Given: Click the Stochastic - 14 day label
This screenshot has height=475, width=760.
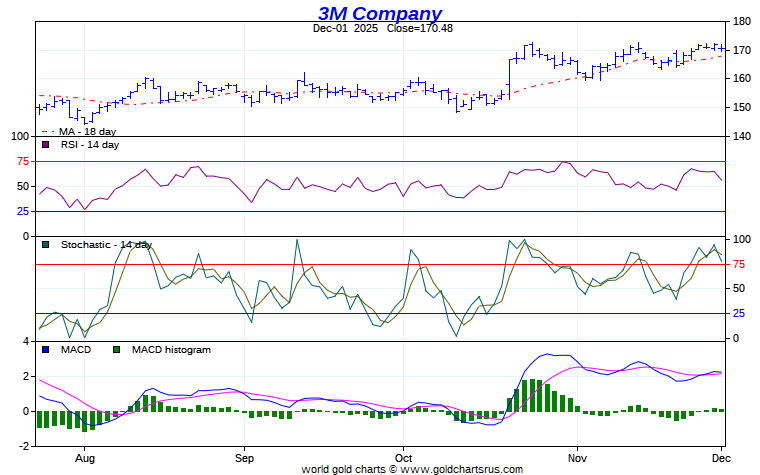Looking at the screenshot, I should click(x=106, y=244).
